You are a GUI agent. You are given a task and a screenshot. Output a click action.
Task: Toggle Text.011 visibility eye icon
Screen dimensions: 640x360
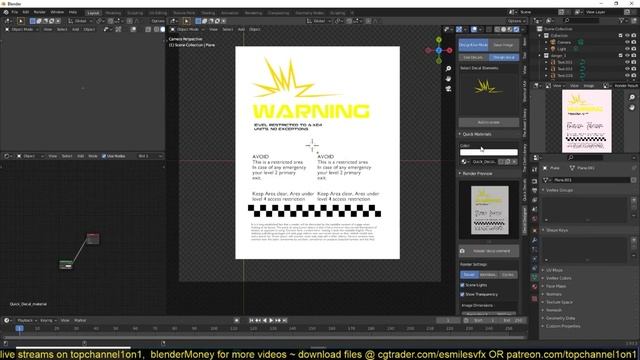627,62
